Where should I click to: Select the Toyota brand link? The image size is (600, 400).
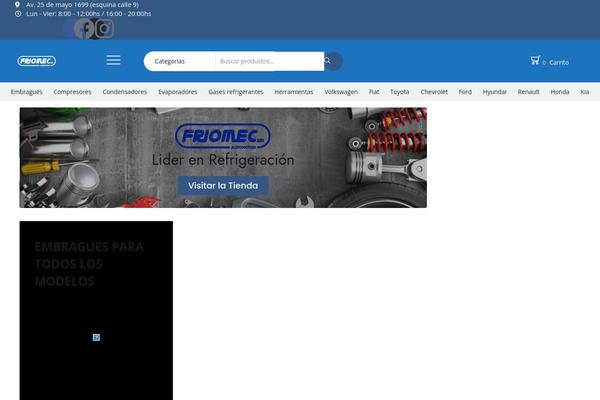click(399, 92)
